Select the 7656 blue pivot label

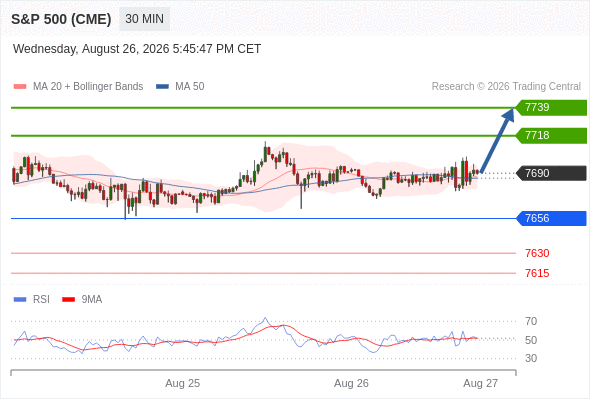click(x=551, y=218)
